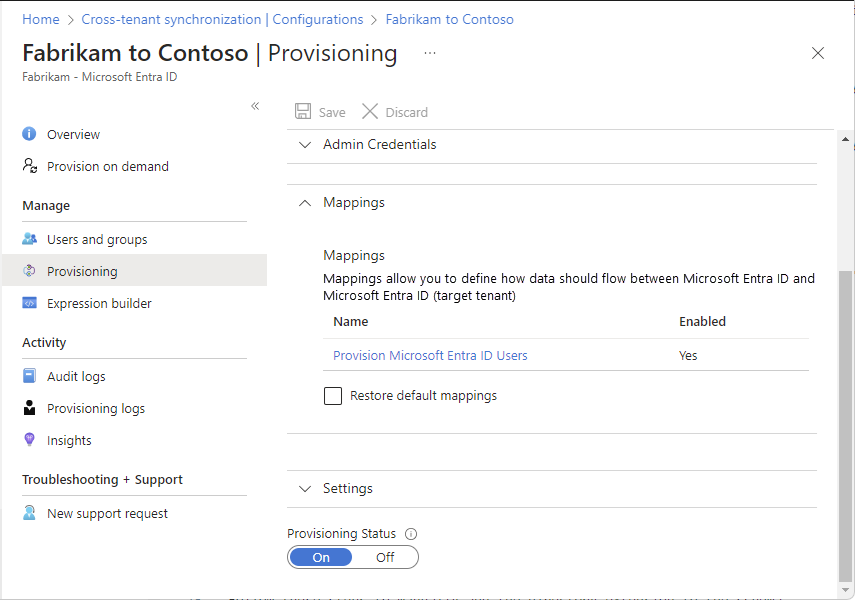Click the New support request icon
This screenshot has width=855, height=600.
tap(29, 513)
